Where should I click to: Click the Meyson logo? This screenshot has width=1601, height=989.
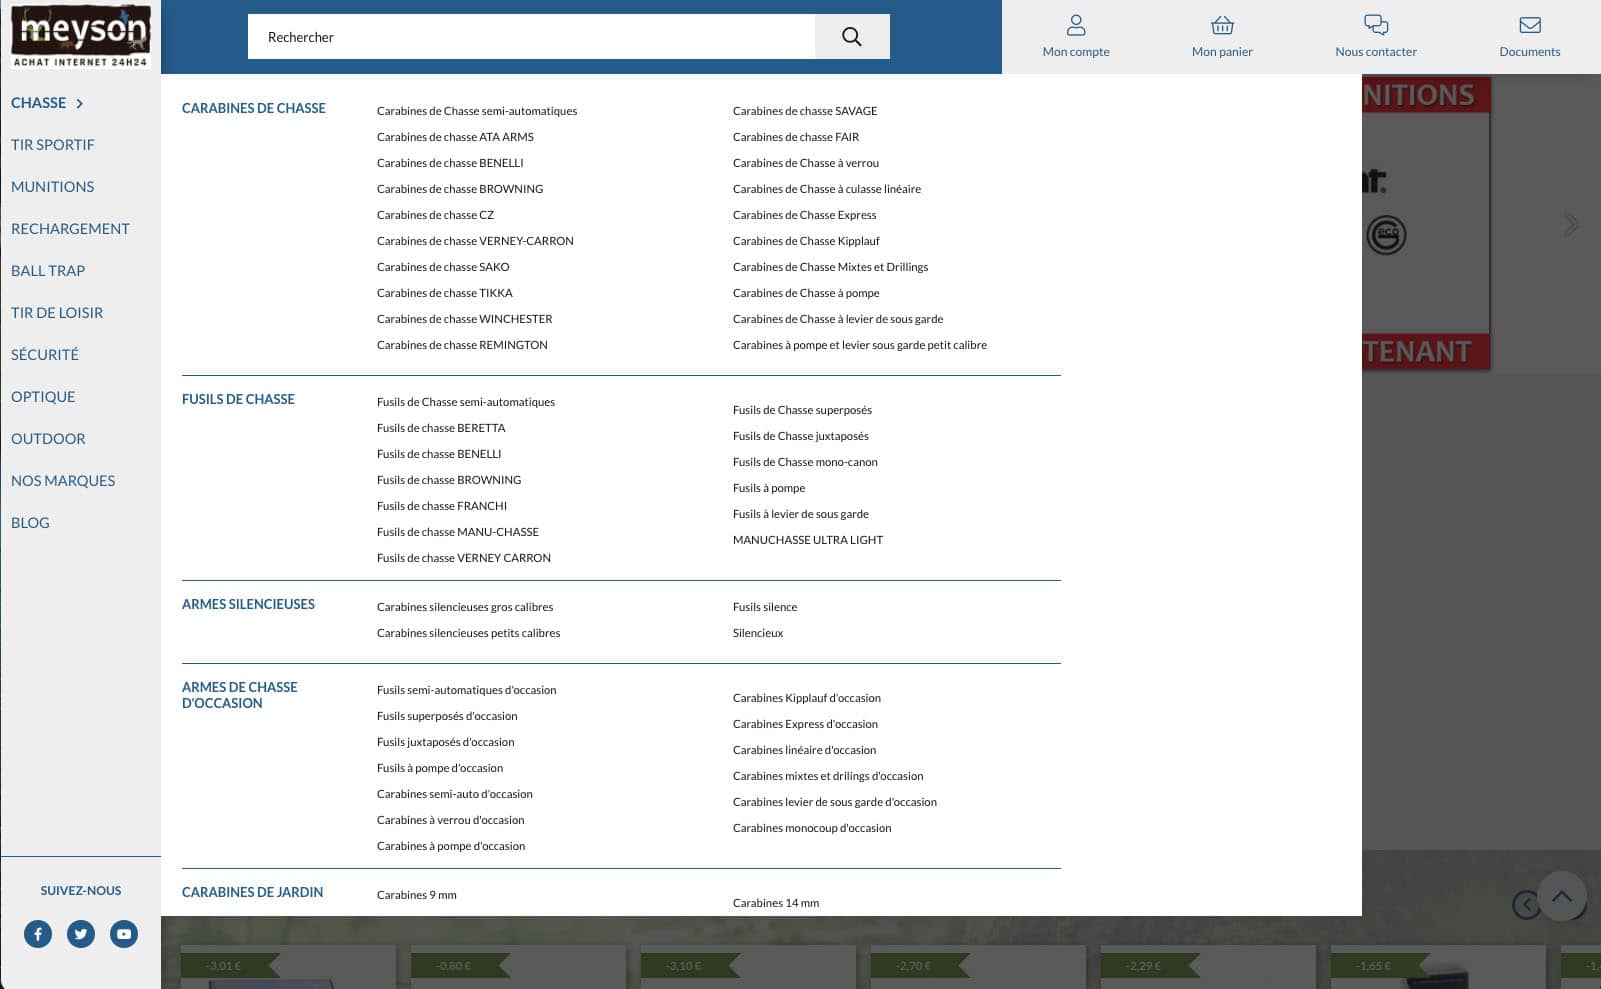(80, 37)
